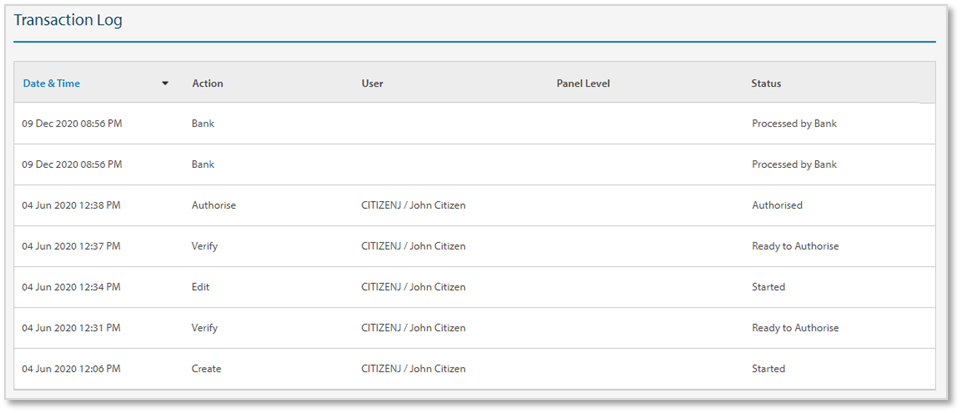The height and width of the screenshot is (413, 961).
Task: Click the 04 Jun 2020 12:31 PM entry
Action: click(x=71, y=328)
